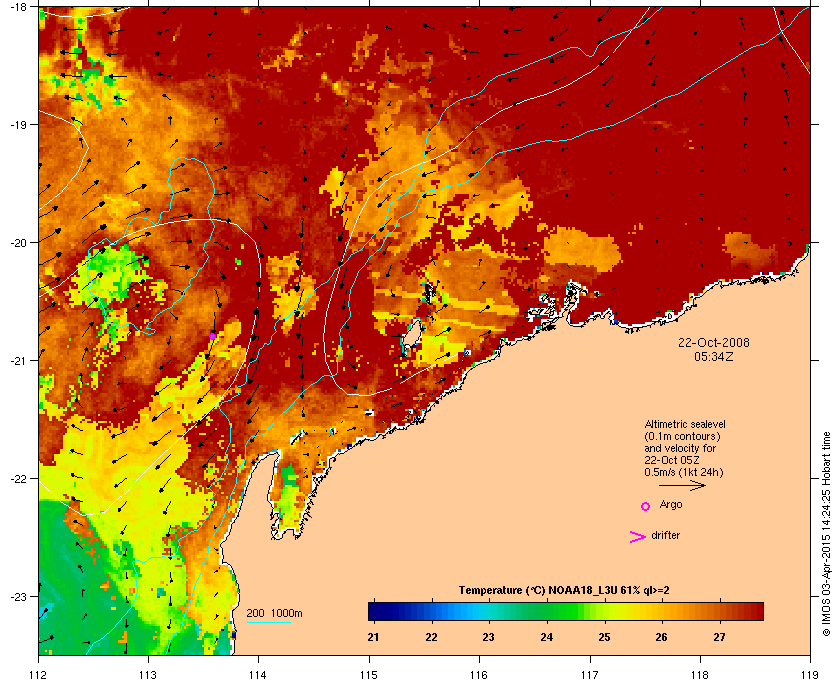Click the vertical IMOS copyright timestamp text
This screenshot has width=840, height=680.
pyautogui.click(x=826, y=533)
